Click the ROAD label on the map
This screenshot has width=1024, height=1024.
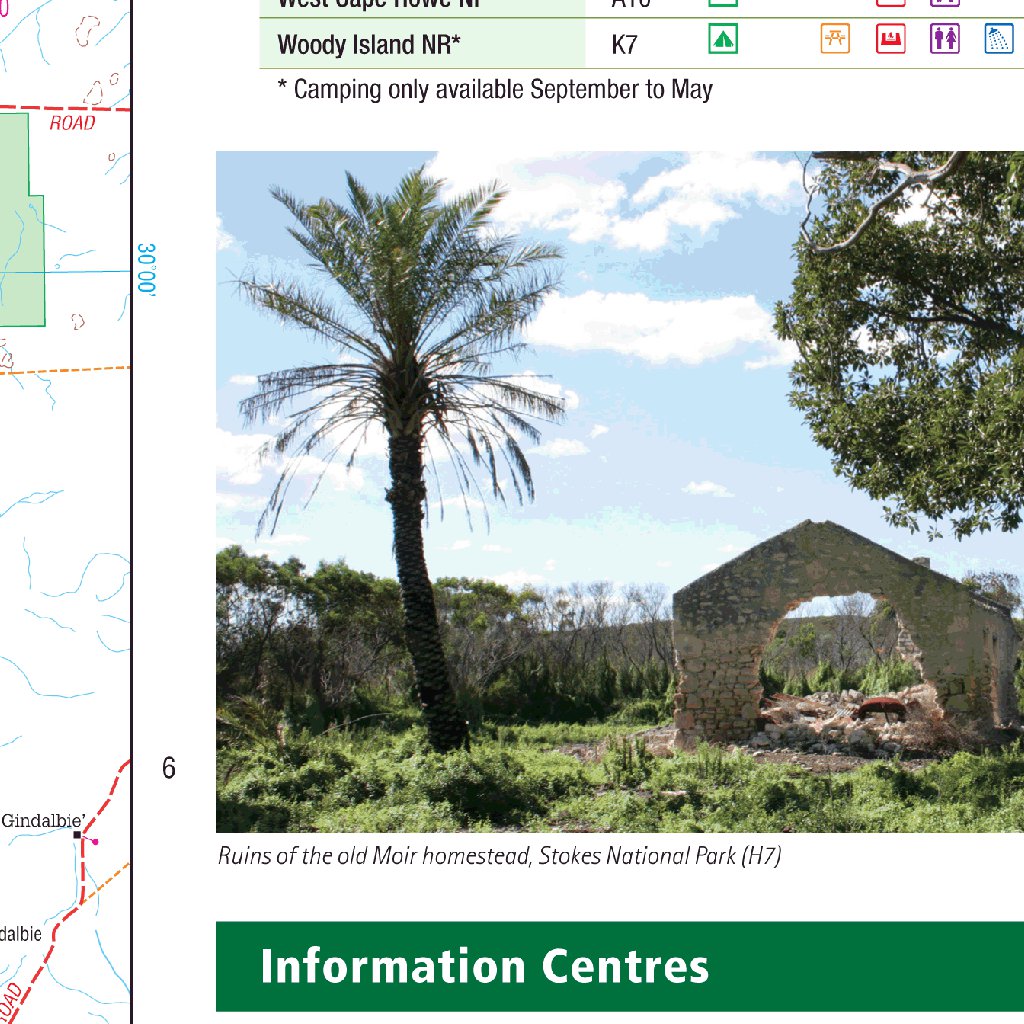pyautogui.click(x=72, y=123)
